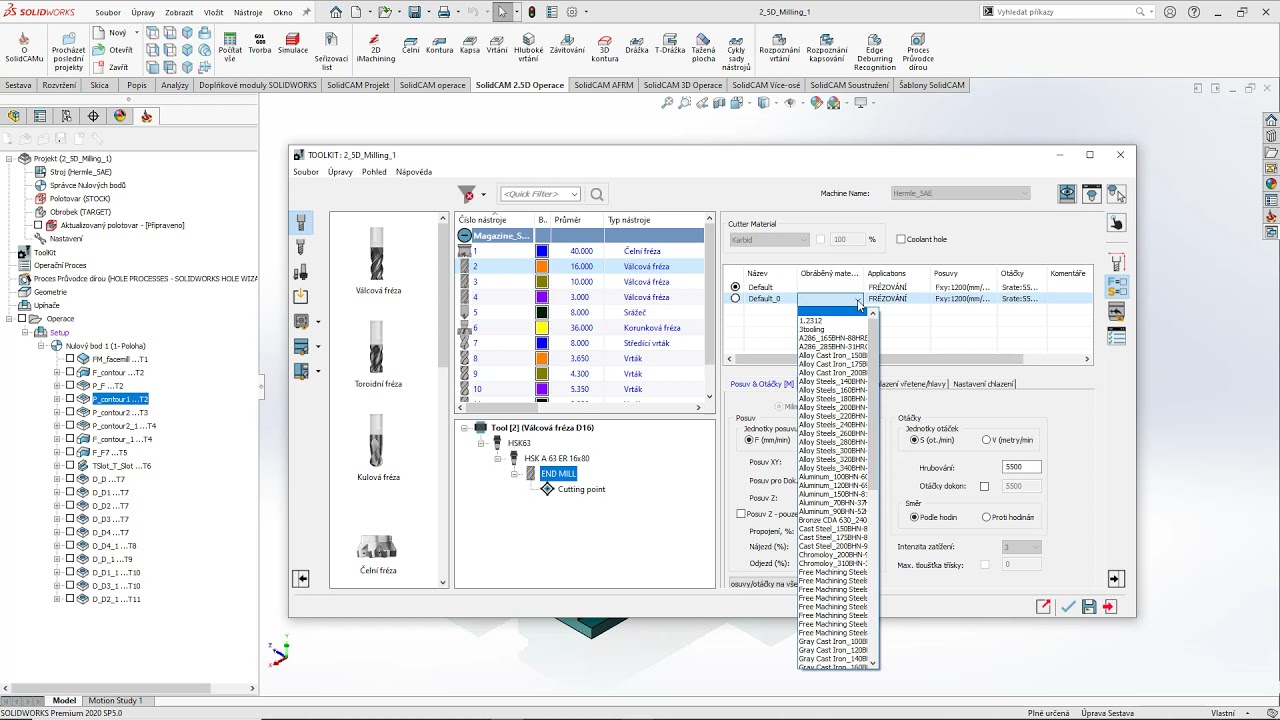Click the exit icon in ToolKit's bottom-right corner
Screen dimensions: 1280x720
click(x=1110, y=606)
